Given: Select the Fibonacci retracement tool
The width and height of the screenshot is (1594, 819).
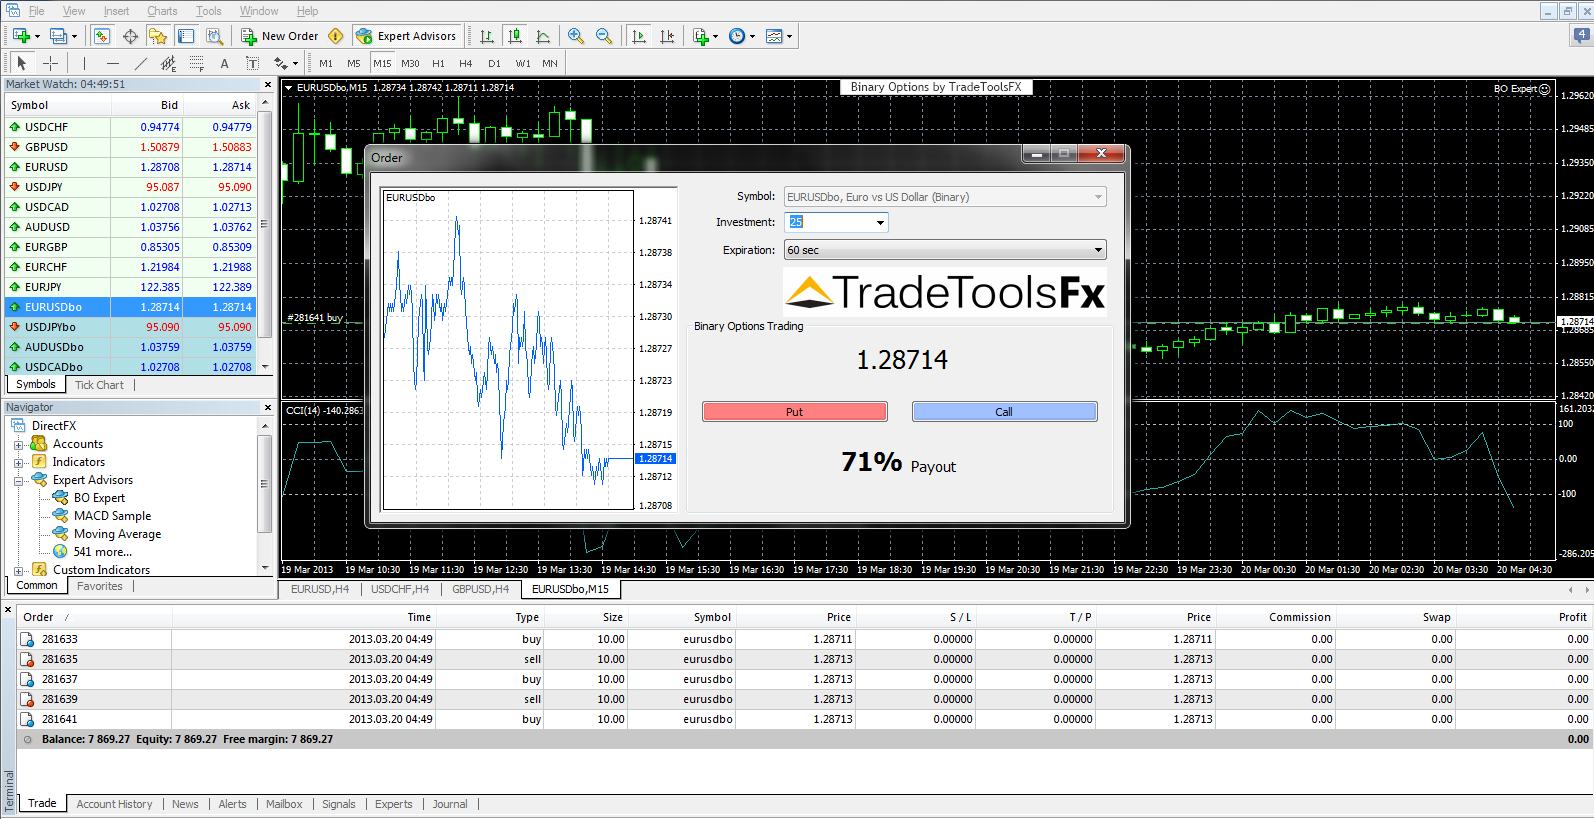Looking at the screenshot, I should point(197,63).
